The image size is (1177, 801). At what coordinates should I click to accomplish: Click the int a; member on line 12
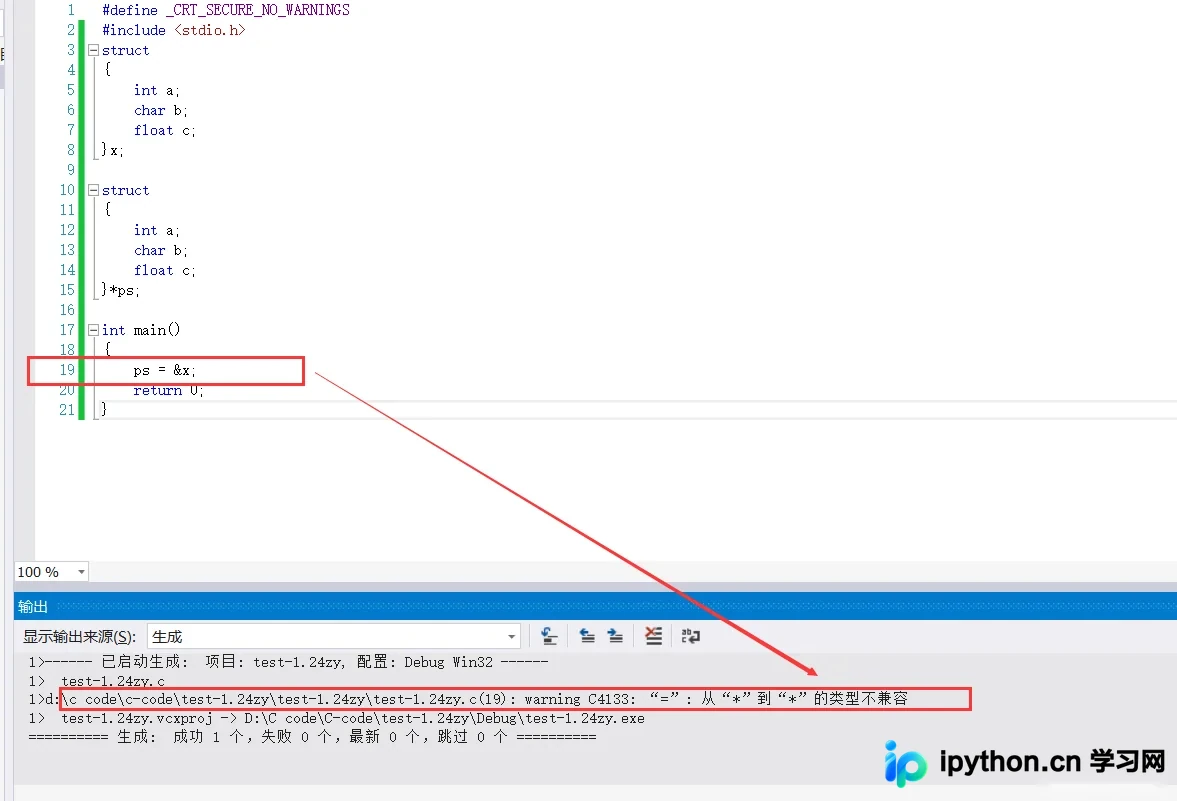tap(157, 230)
